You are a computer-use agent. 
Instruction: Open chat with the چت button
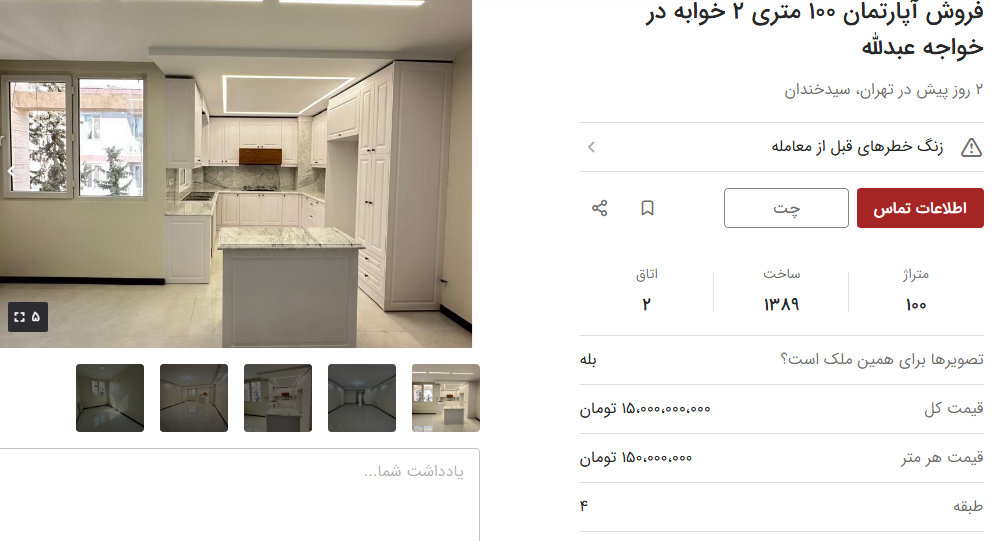786,208
